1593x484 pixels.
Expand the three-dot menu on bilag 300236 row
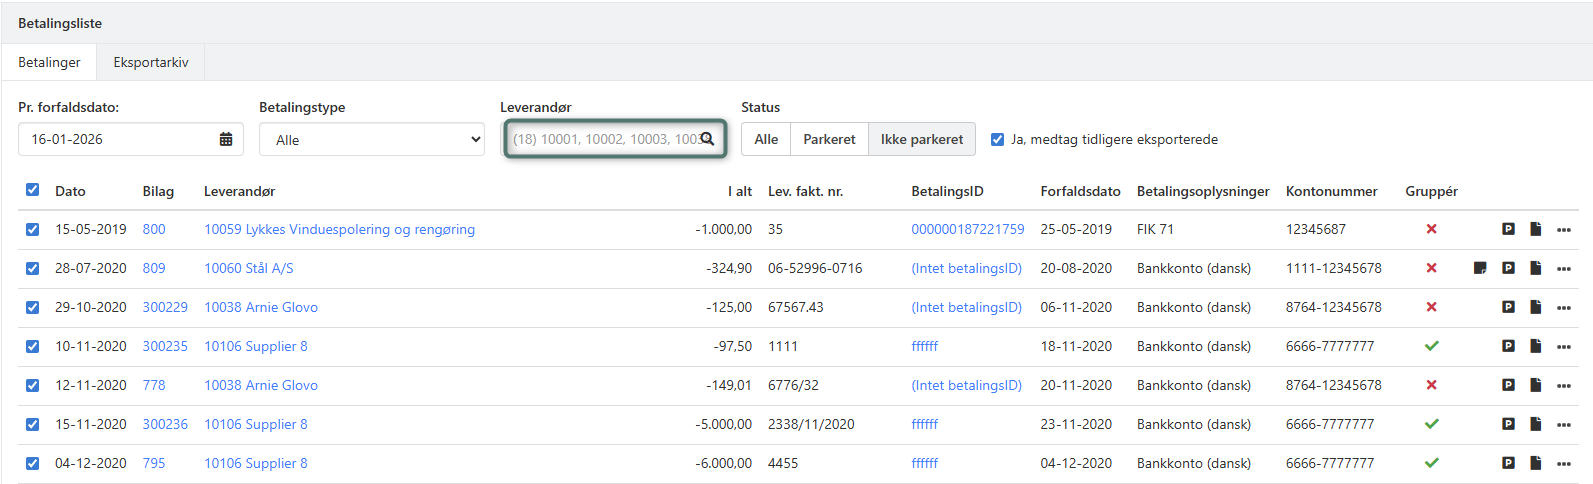1564,425
